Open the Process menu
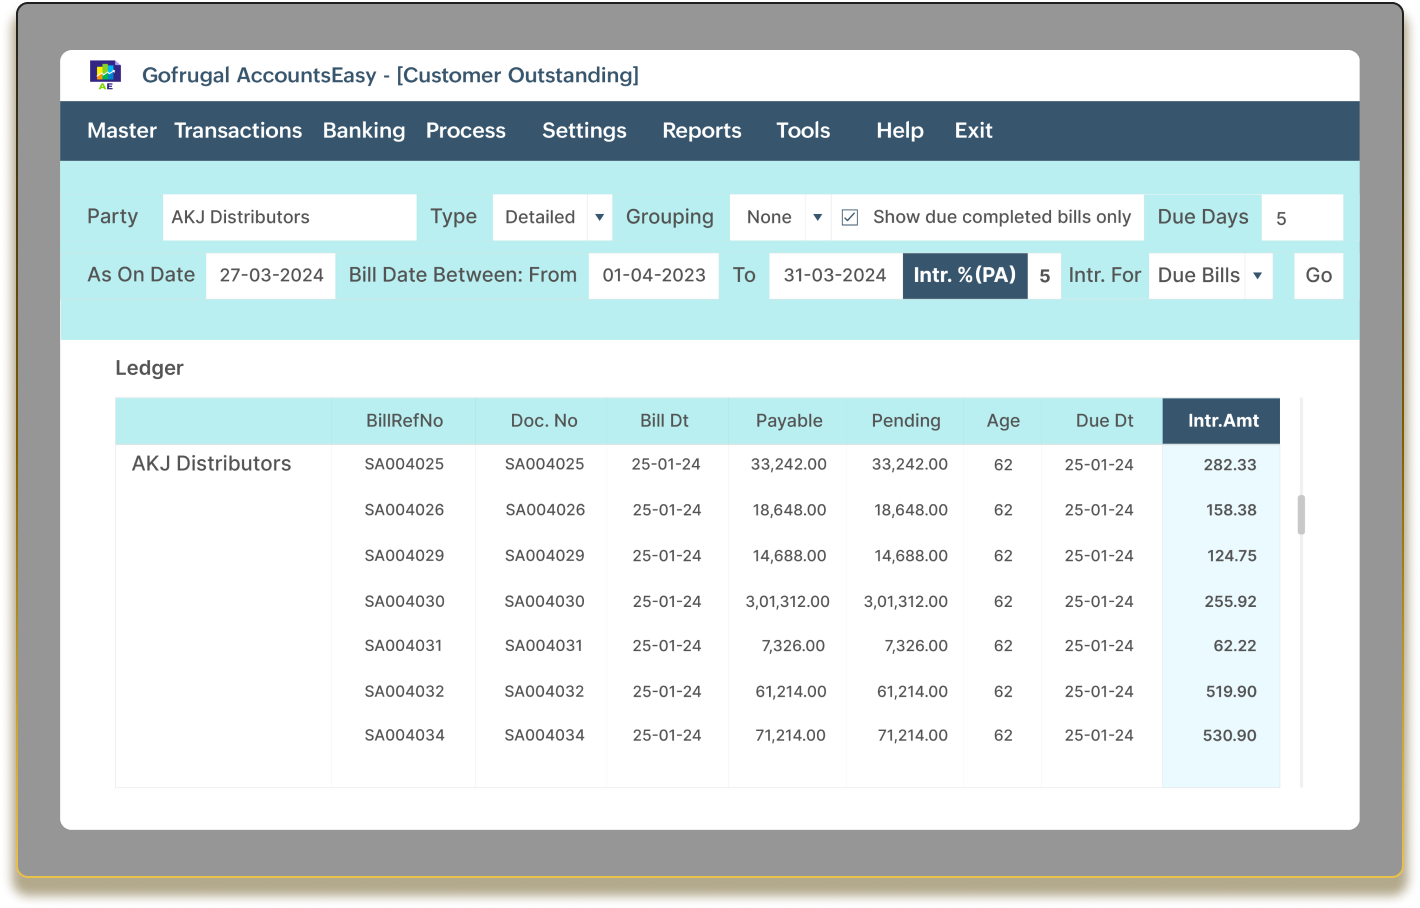Image resolution: width=1420 pixels, height=908 pixels. click(465, 130)
